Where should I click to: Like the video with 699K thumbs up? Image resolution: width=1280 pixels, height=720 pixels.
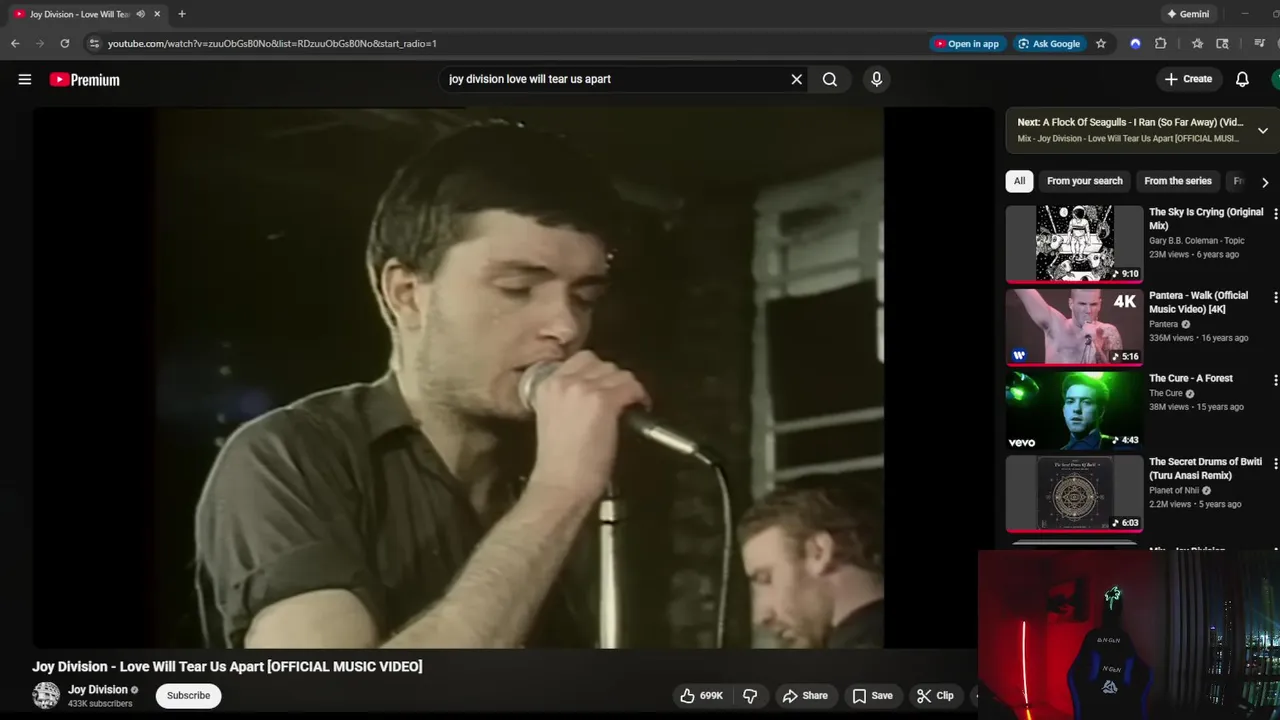(x=702, y=695)
